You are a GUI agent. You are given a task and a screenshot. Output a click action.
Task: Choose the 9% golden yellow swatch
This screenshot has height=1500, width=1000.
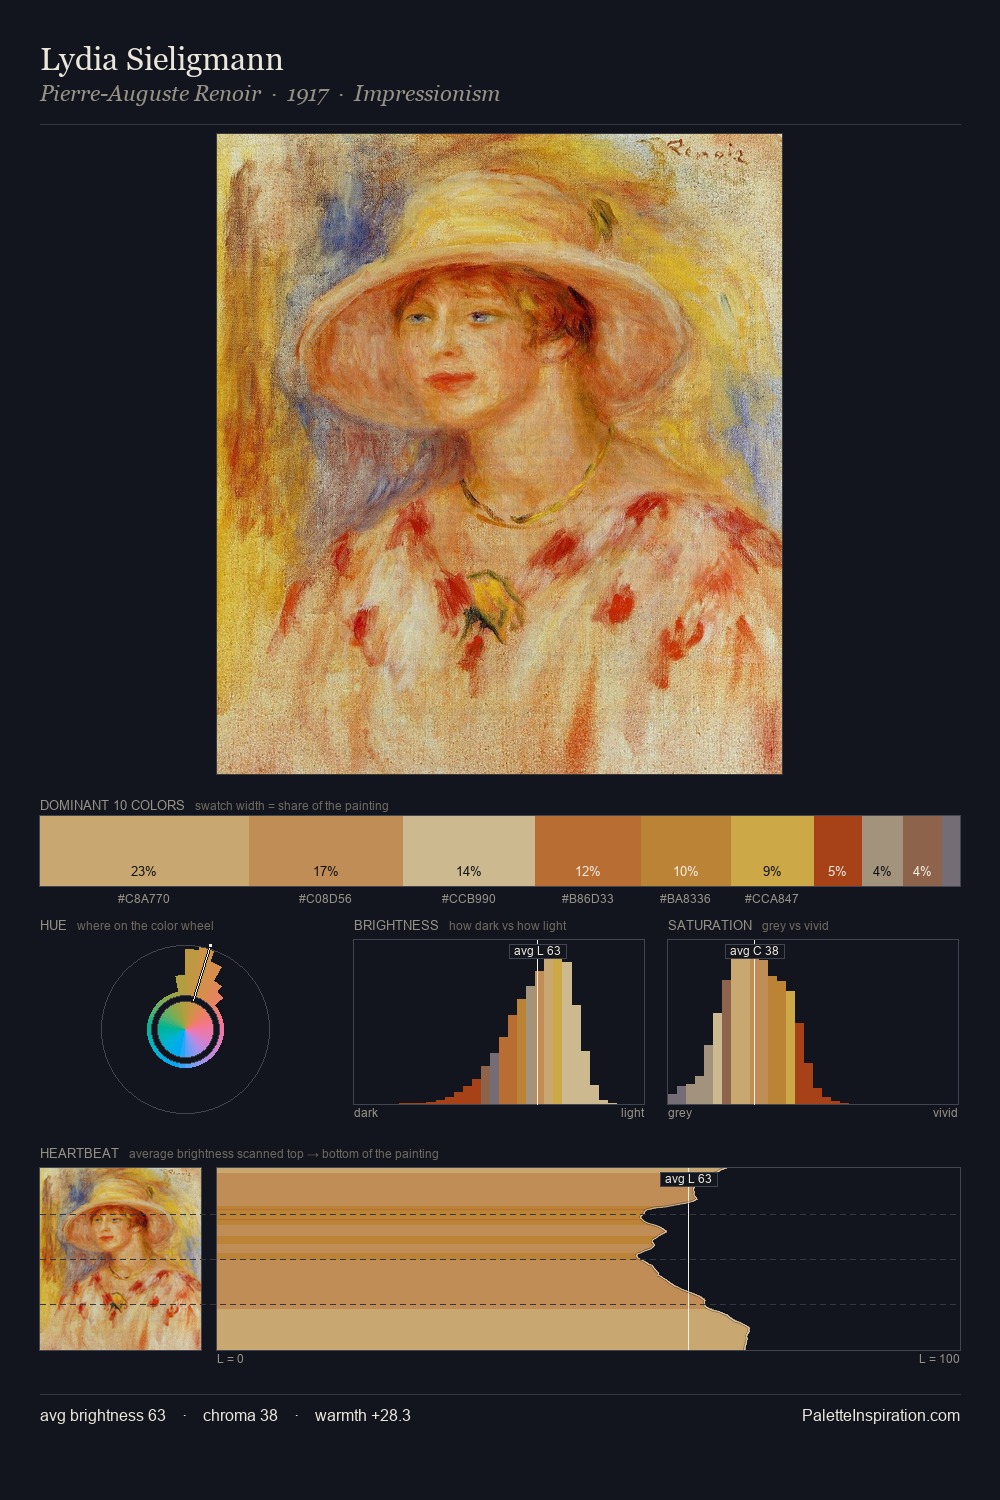pyautogui.click(x=772, y=851)
